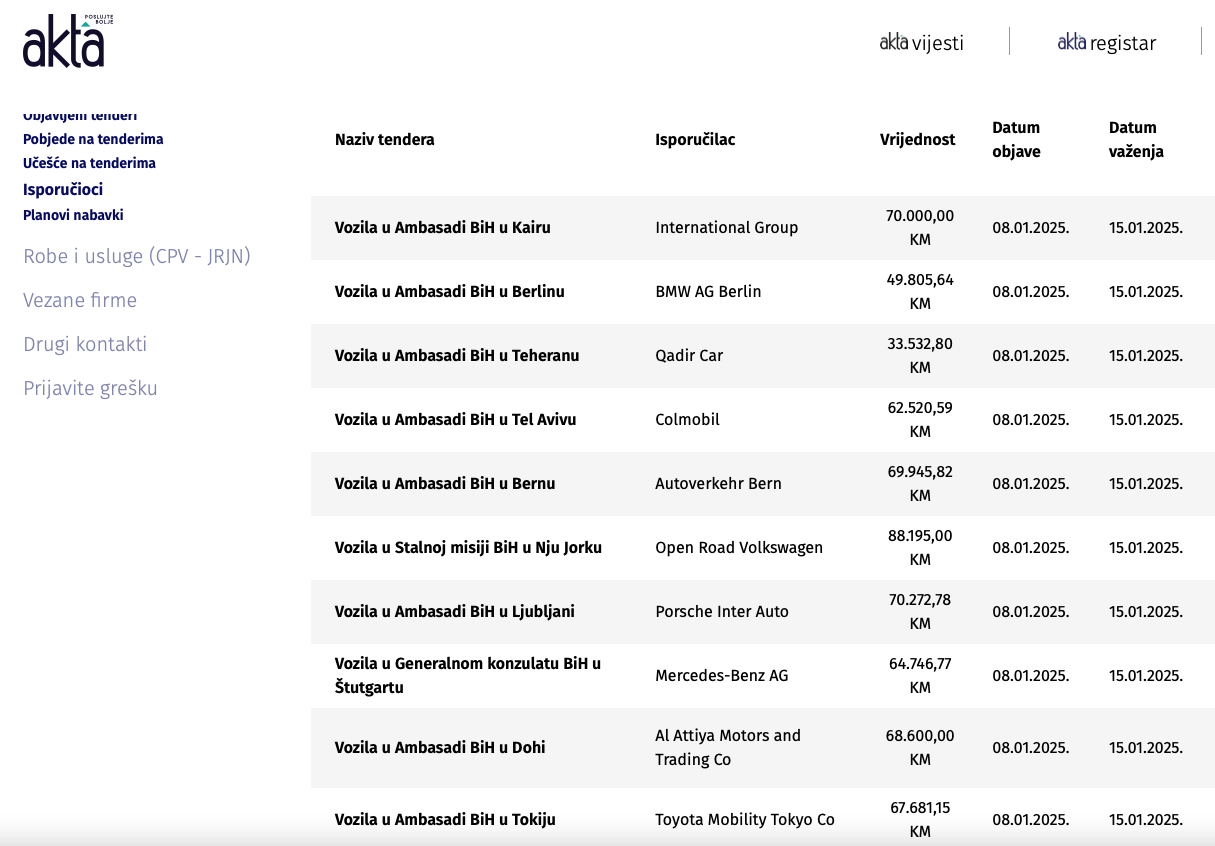This screenshot has height=846, width=1215.
Task: Open the Tel Avivu embassy tender
Action: [x=455, y=419]
